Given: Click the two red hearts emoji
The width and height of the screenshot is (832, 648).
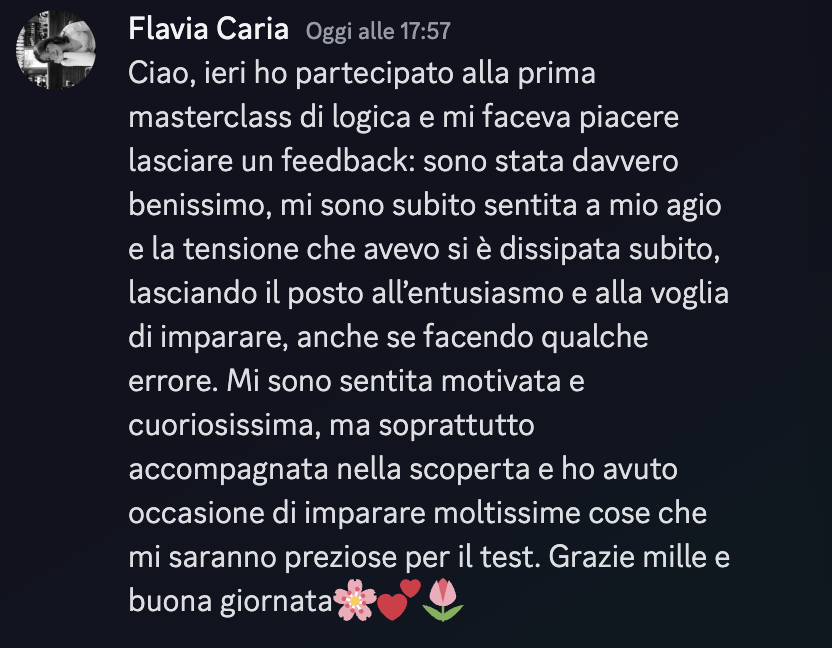Looking at the screenshot, I should (x=399, y=600).
